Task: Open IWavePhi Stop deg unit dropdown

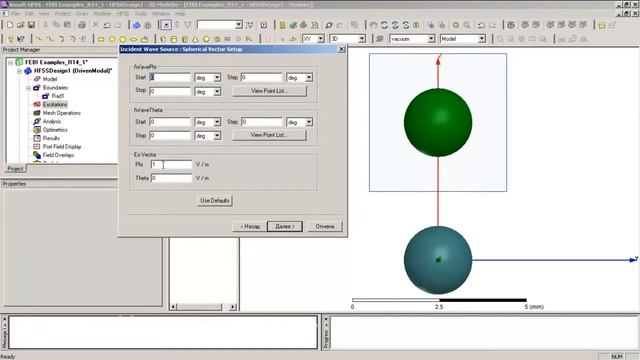Action: tap(217, 92)
